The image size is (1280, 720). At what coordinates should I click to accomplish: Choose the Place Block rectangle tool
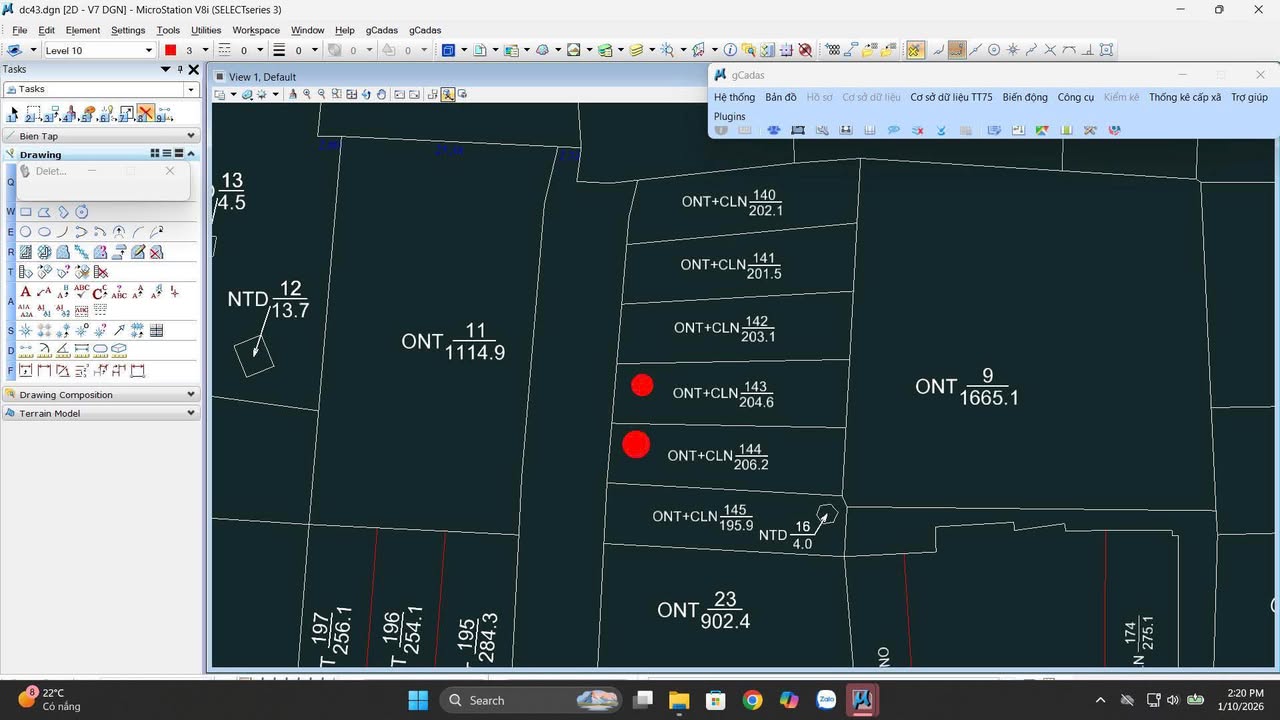pyautogui.click(x=26, y=212)
